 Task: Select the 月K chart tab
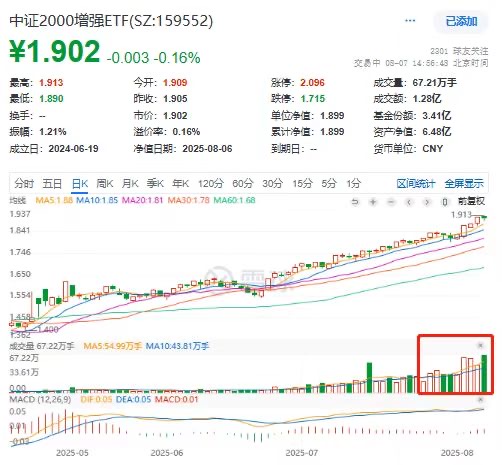(x=130, y=183)
